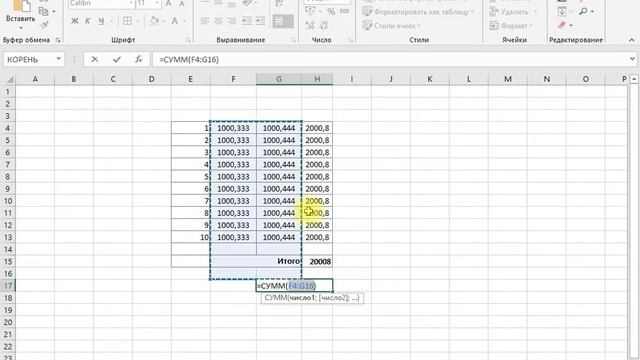Open the underline style dropdown arrow
This screenshot has height=360, width=640.
click(111, 21)
